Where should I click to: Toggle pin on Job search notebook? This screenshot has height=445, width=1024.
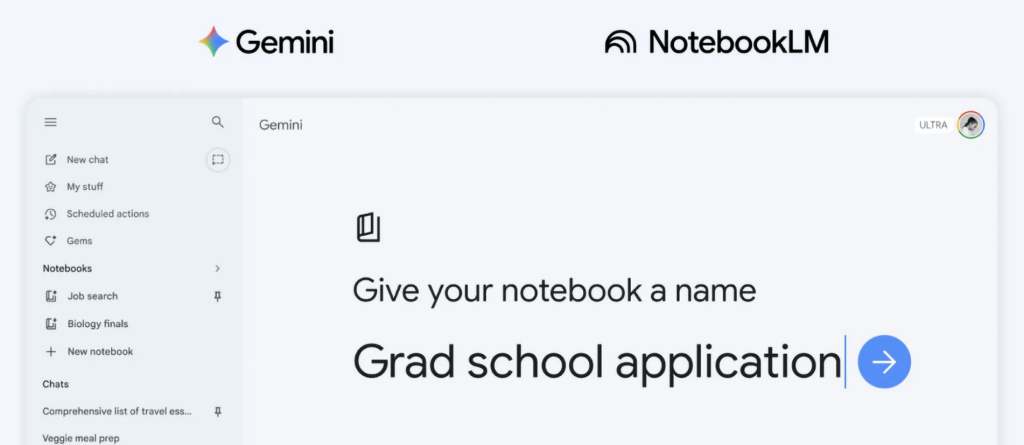tap(218, 296)
